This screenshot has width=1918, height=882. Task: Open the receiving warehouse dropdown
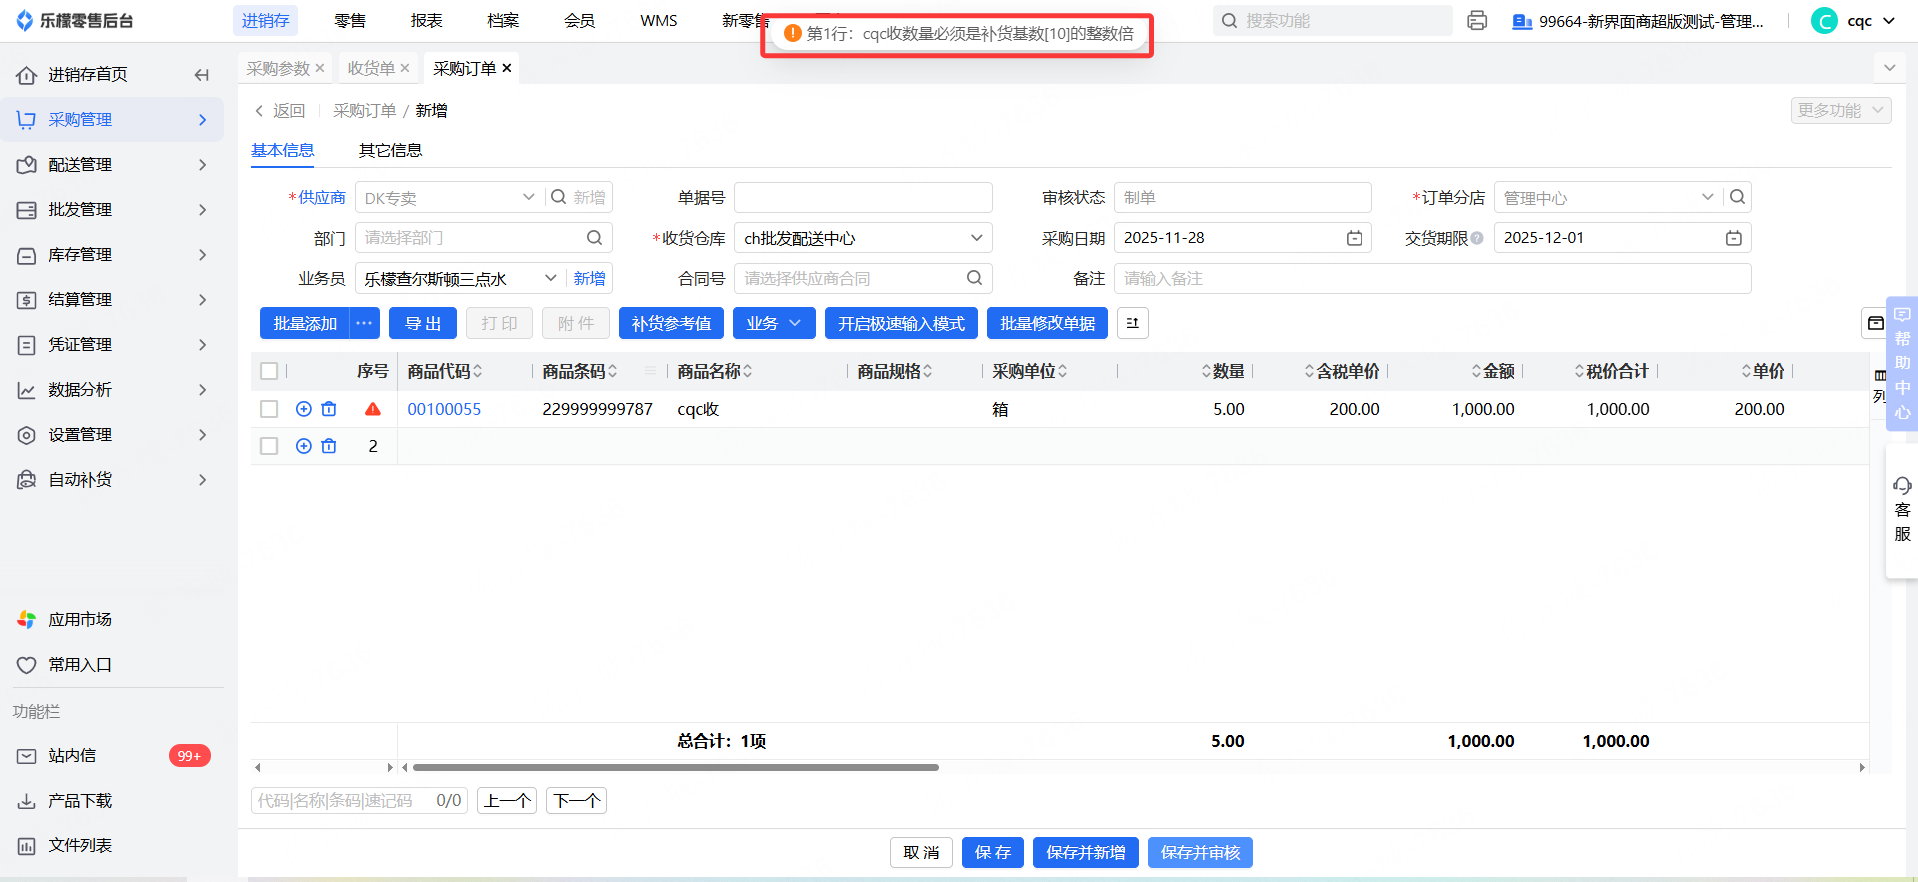[863, 238]
